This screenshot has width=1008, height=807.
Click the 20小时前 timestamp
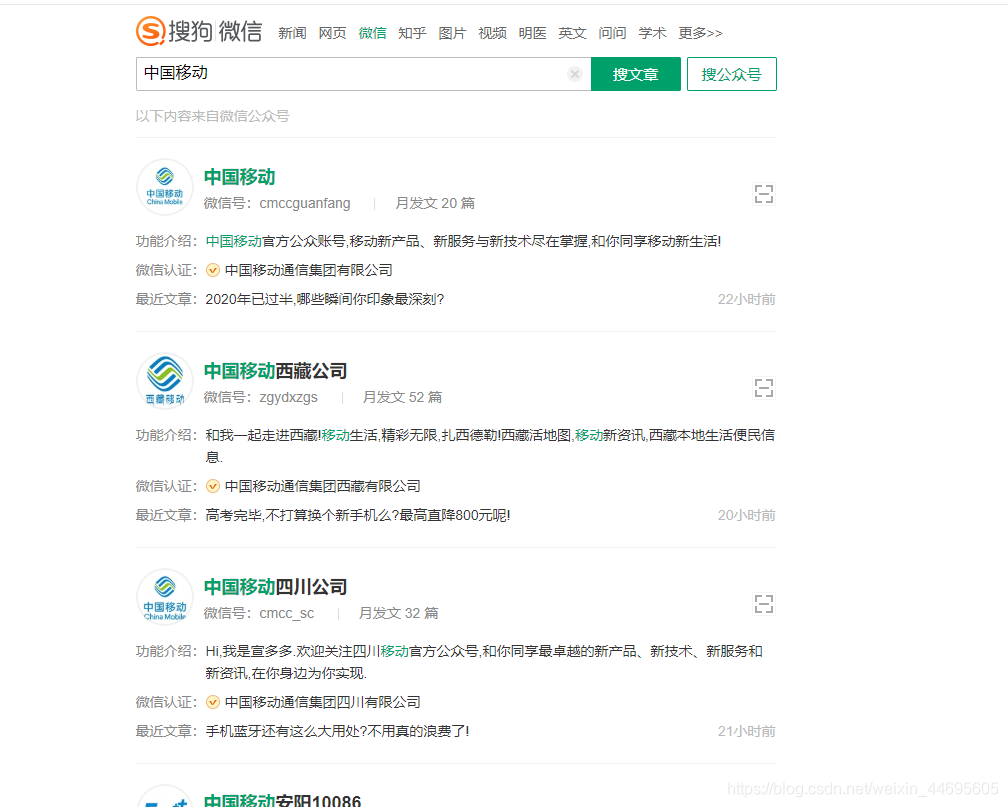[746, 515]
